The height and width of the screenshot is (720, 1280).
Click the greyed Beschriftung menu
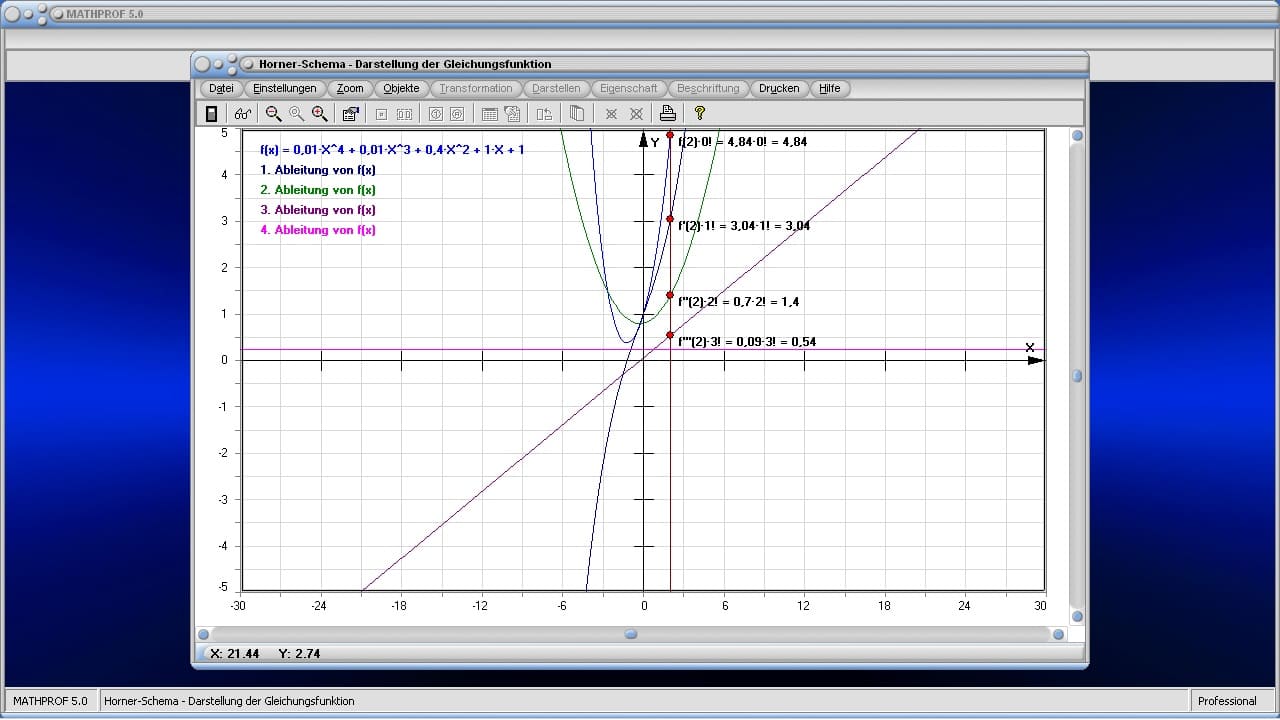708,88
